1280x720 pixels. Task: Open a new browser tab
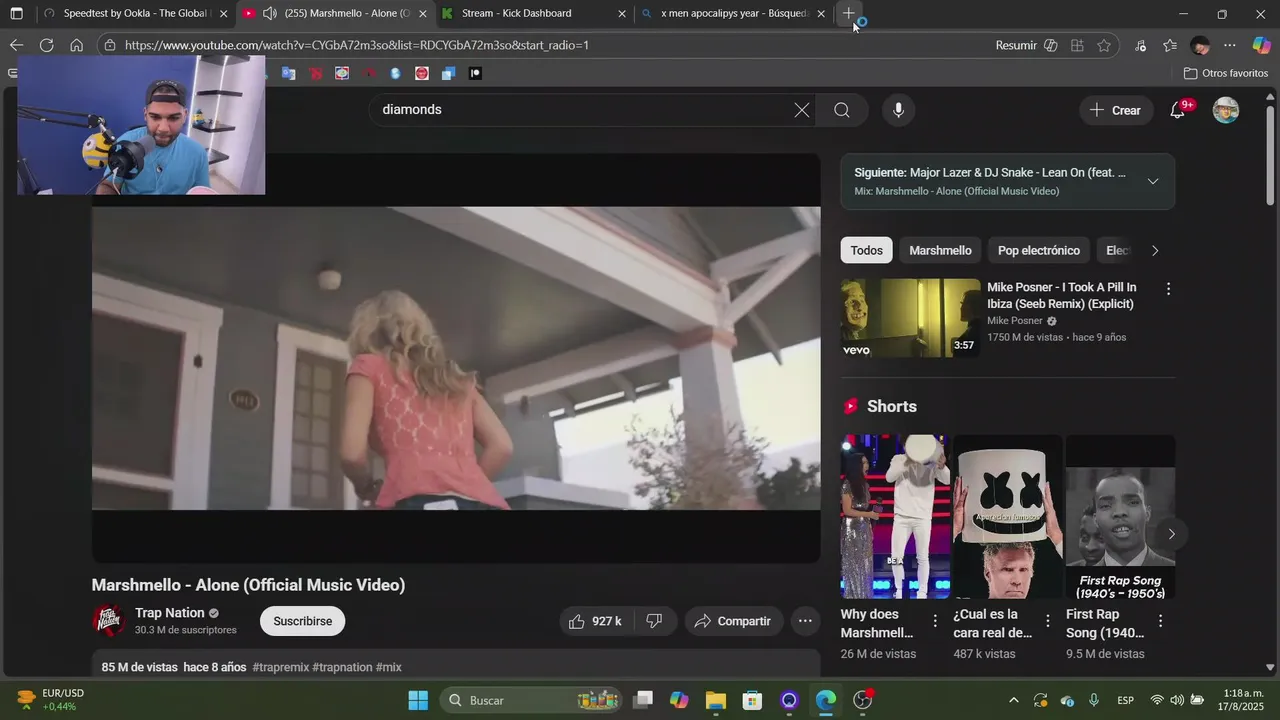(849, 14)
